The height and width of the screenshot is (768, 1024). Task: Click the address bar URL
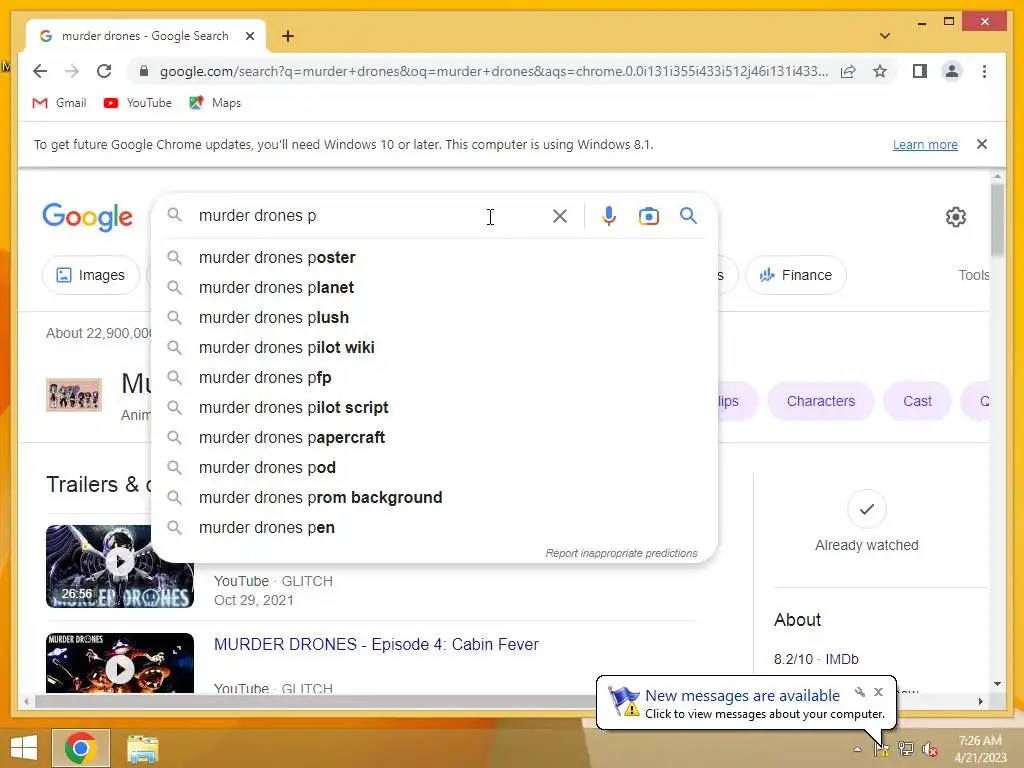[494, 71]
